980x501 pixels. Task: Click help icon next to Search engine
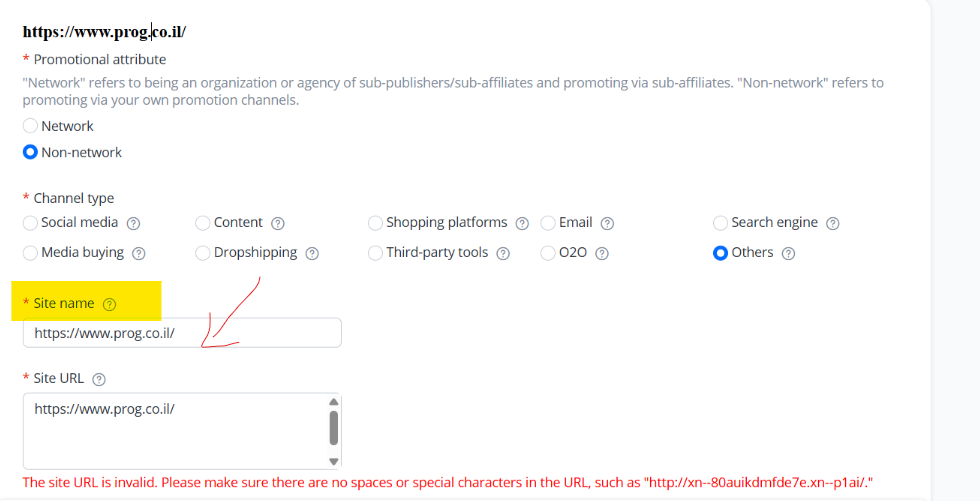833,224
